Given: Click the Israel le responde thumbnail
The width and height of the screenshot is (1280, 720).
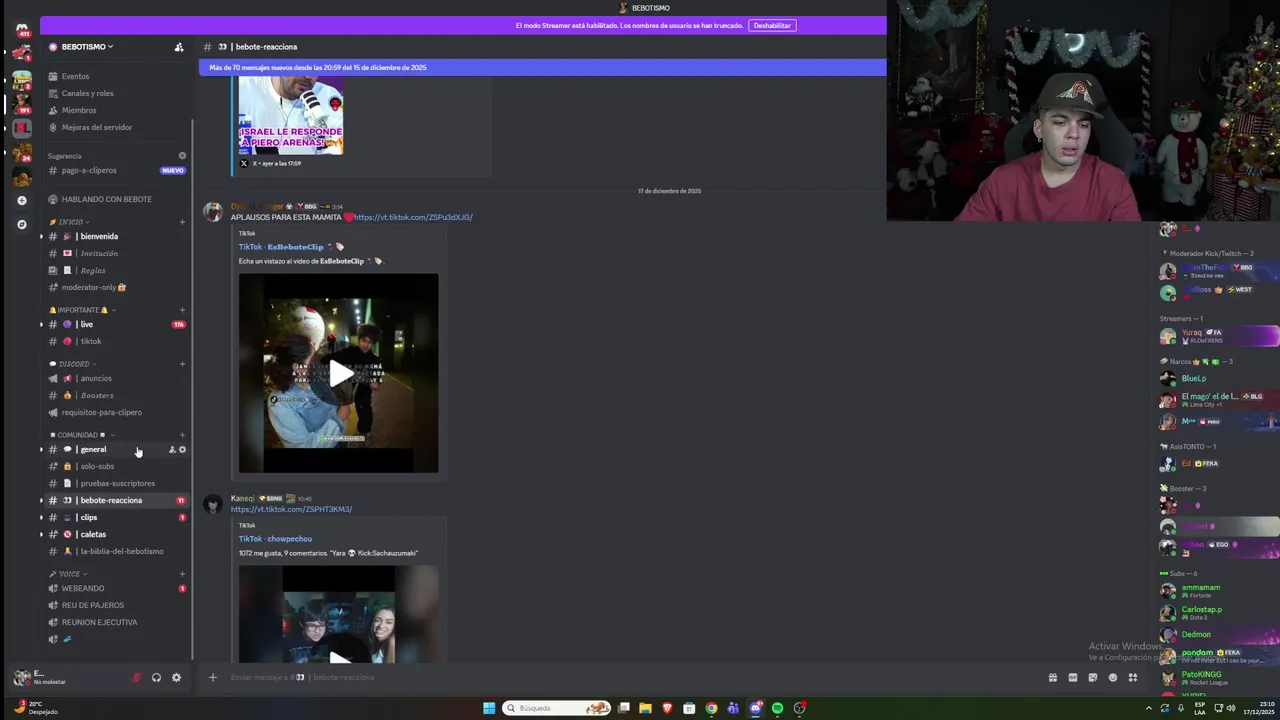Looking at the screenshot, I should (x=291, y=116).
